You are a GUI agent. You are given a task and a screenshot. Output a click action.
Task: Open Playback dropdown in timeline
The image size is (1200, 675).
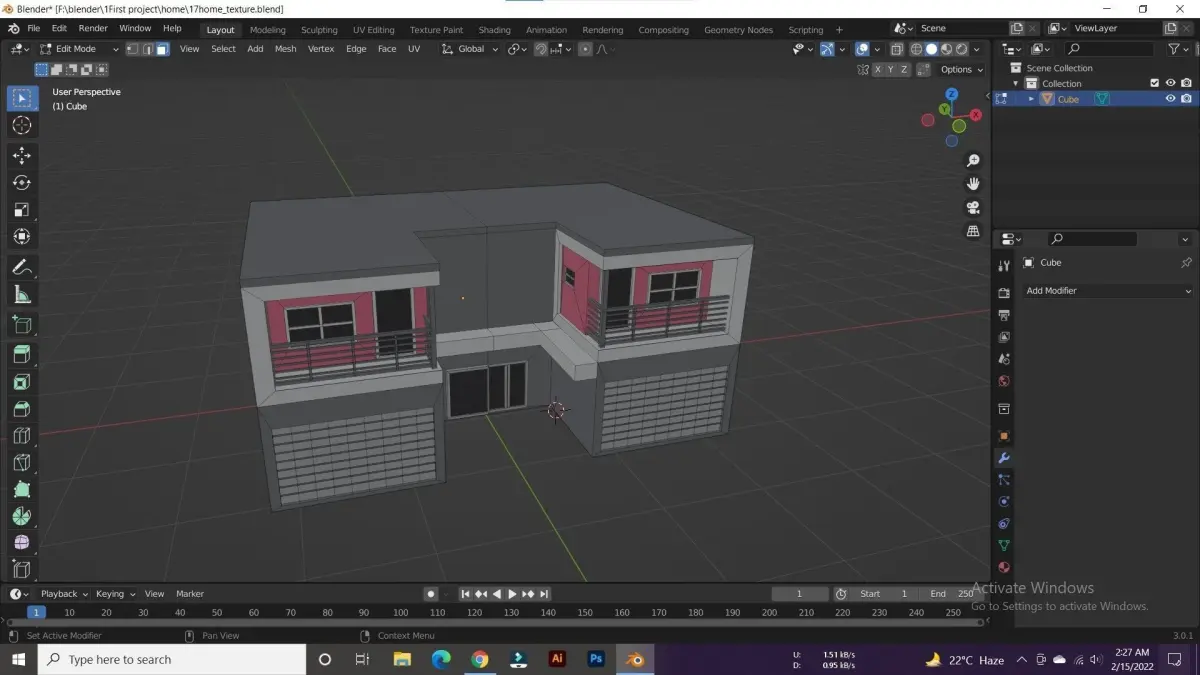pos(64,594)
